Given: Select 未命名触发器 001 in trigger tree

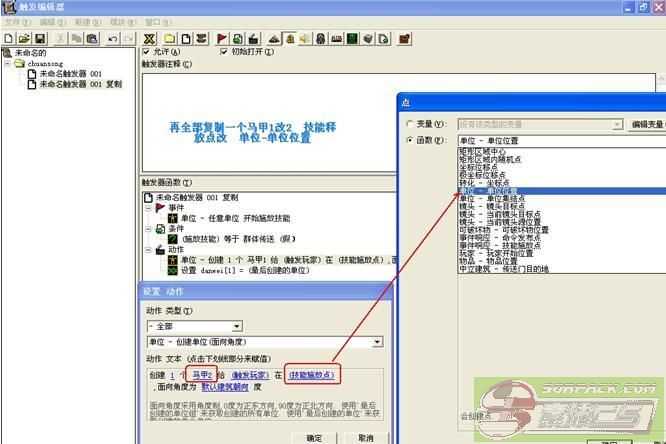Looking at the screenshot, I should 69,73.
